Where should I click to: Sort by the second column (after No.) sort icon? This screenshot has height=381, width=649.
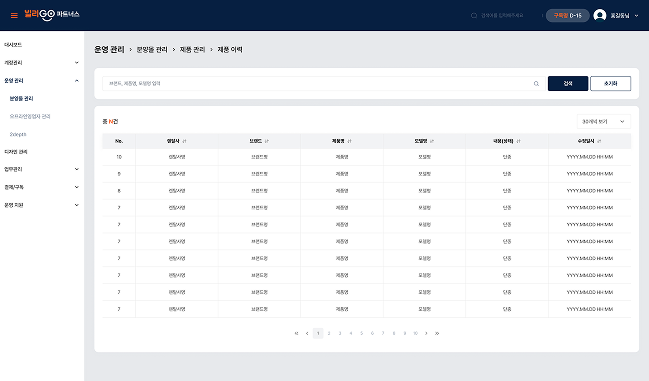pyautogui.click(x=185, y=141)
